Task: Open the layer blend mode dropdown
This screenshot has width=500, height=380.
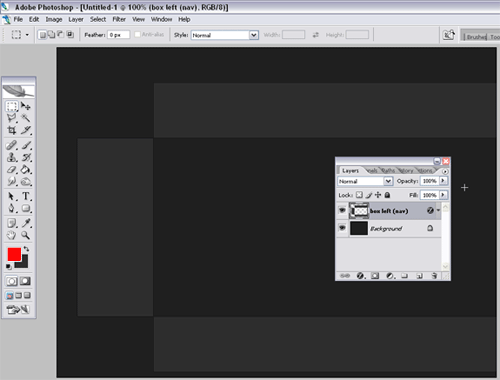Action: [387, 181]
